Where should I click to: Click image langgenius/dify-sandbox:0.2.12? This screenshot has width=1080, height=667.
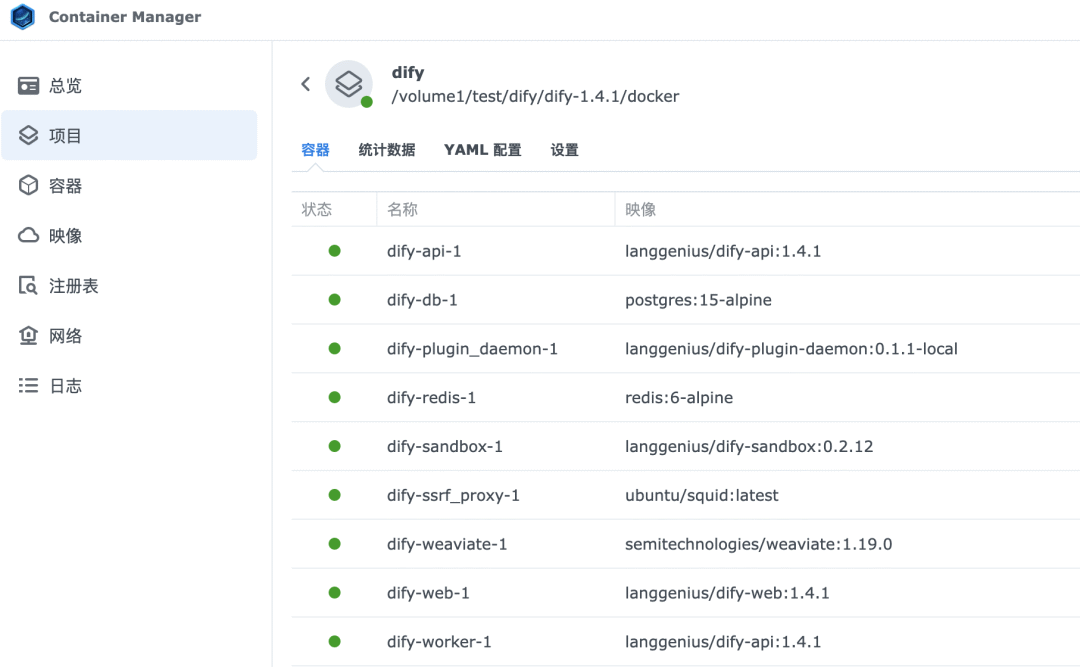point(749,447)
